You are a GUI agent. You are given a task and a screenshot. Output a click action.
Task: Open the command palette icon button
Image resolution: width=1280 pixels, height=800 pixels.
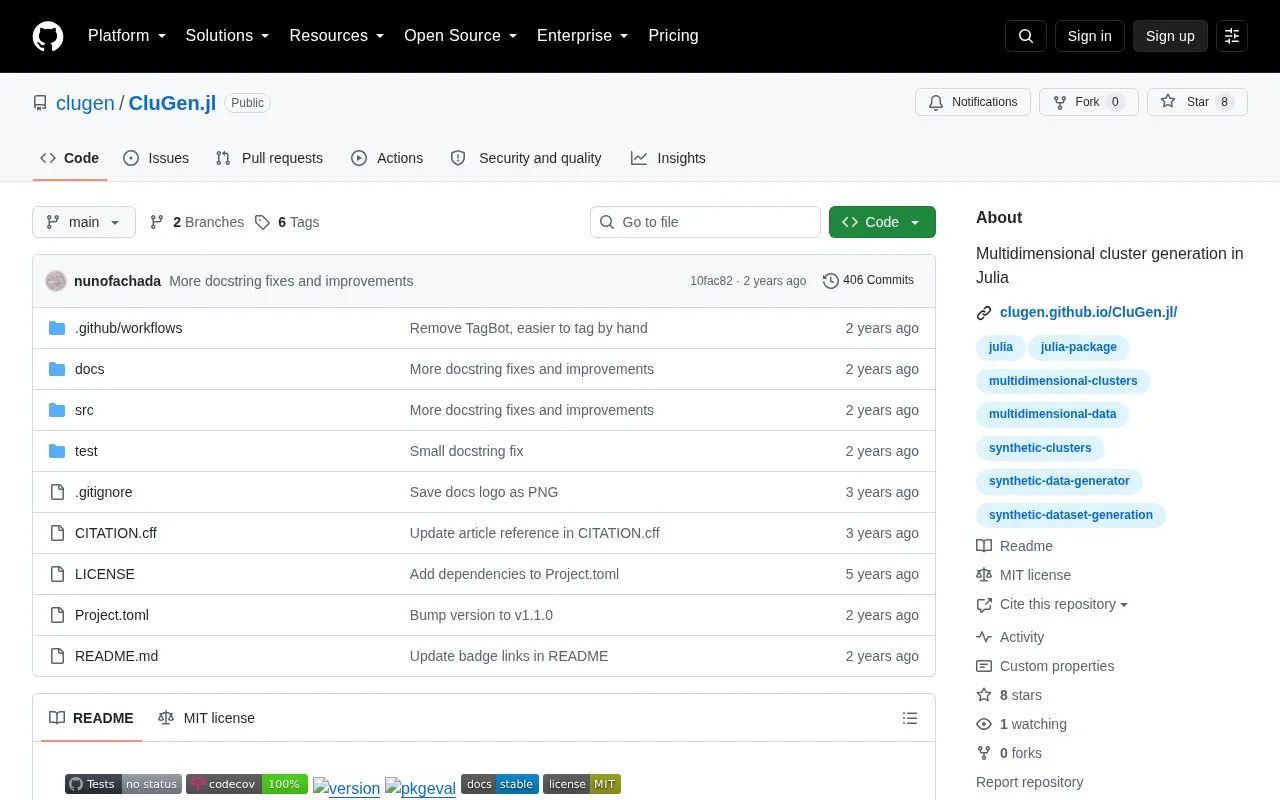pyautogui.click(x=1232, y=36)
